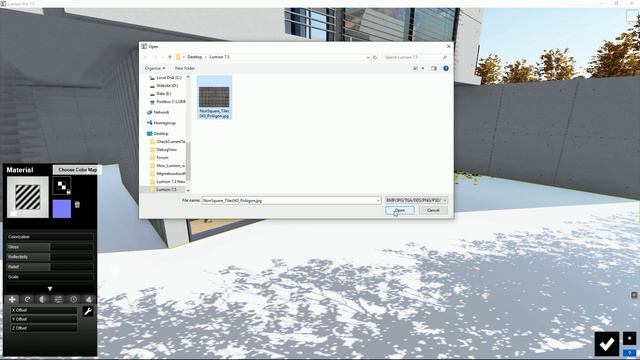Select the Weathering (clock) tab

click(x=73, y=299)
